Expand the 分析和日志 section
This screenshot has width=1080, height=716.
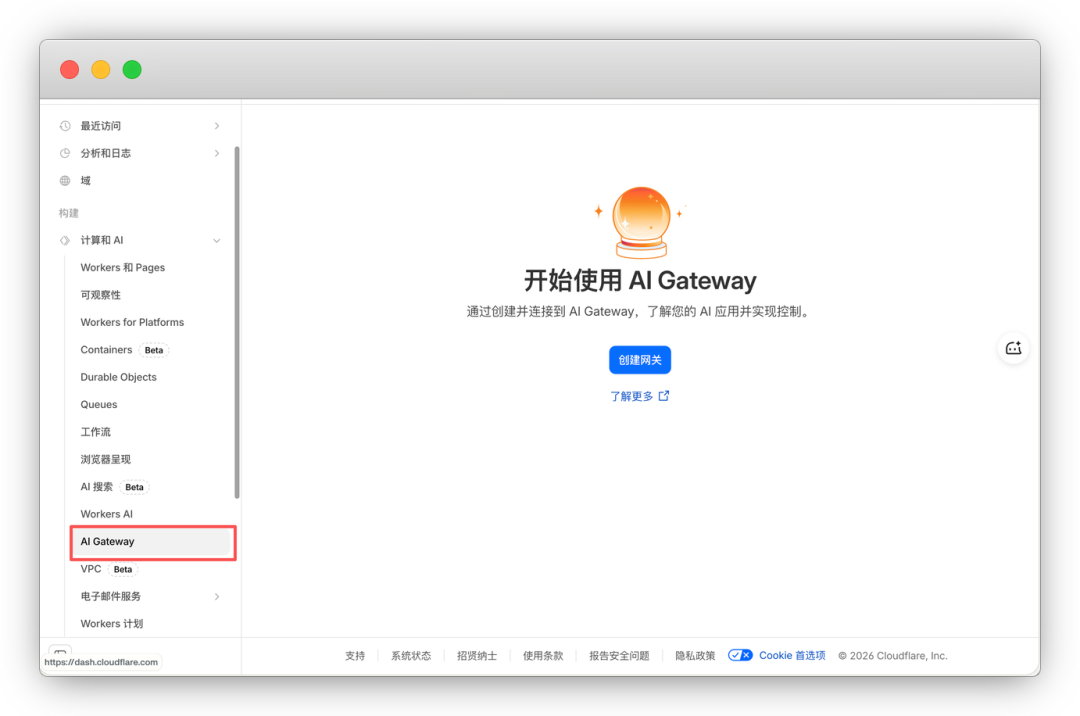click(x=217, y=153)
